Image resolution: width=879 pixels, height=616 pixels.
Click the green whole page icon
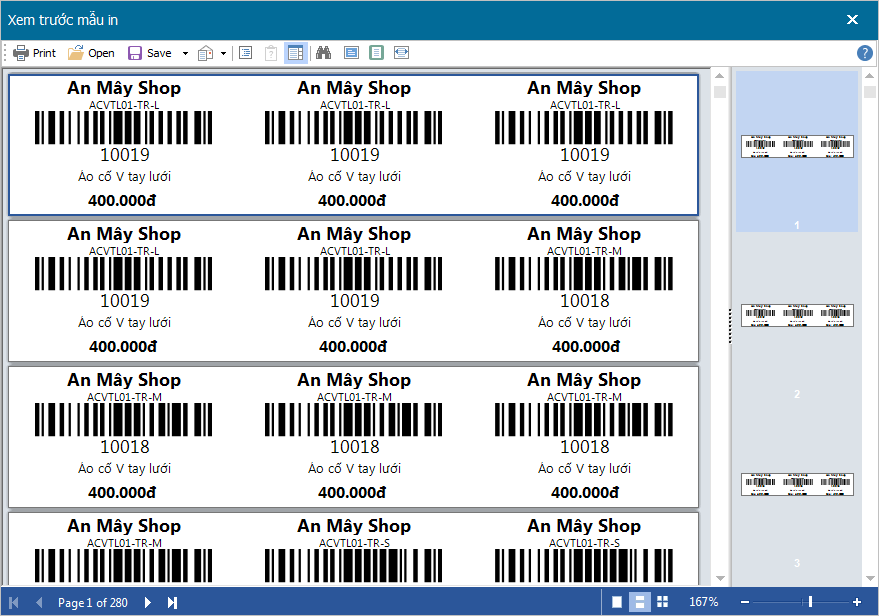pos(376,53)
